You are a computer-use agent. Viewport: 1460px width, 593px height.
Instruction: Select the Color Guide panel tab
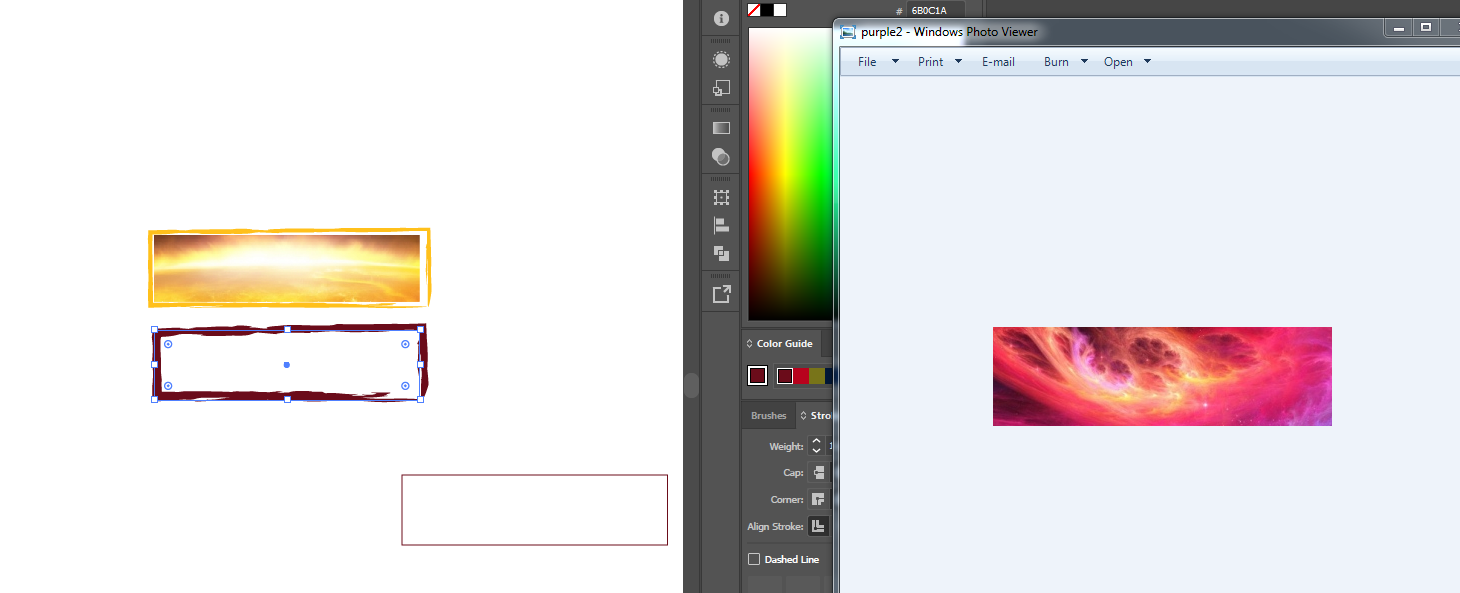click(x=784, y=344)
